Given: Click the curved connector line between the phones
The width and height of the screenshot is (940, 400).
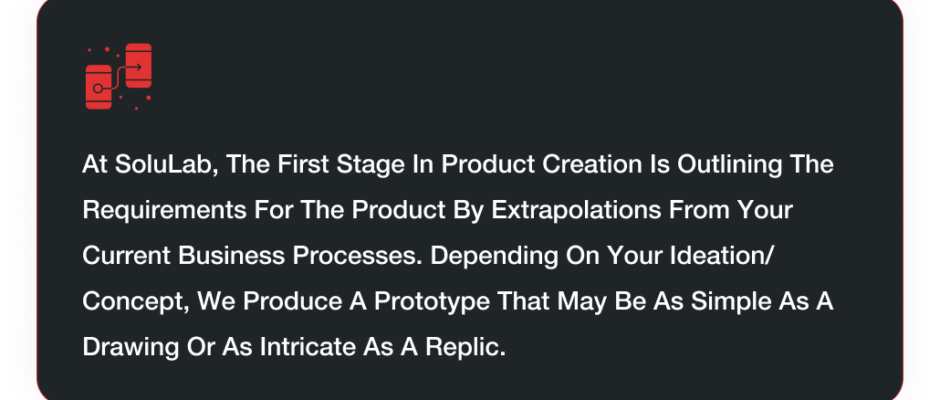Looking at the screenshot, I should click(118, 79).
